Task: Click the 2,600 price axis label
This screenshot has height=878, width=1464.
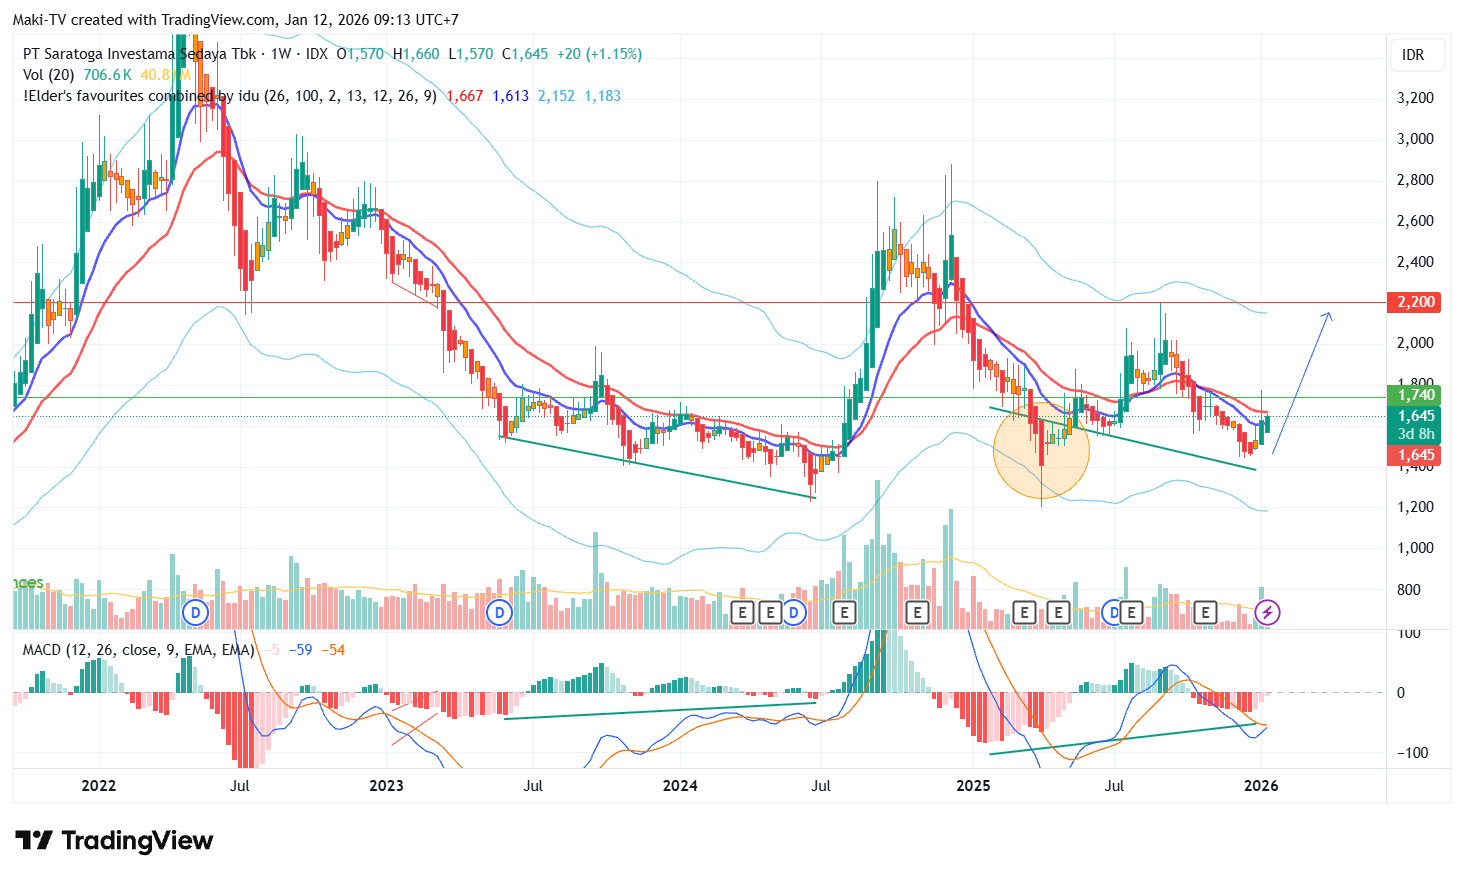Action: (x=1415, y=221)
